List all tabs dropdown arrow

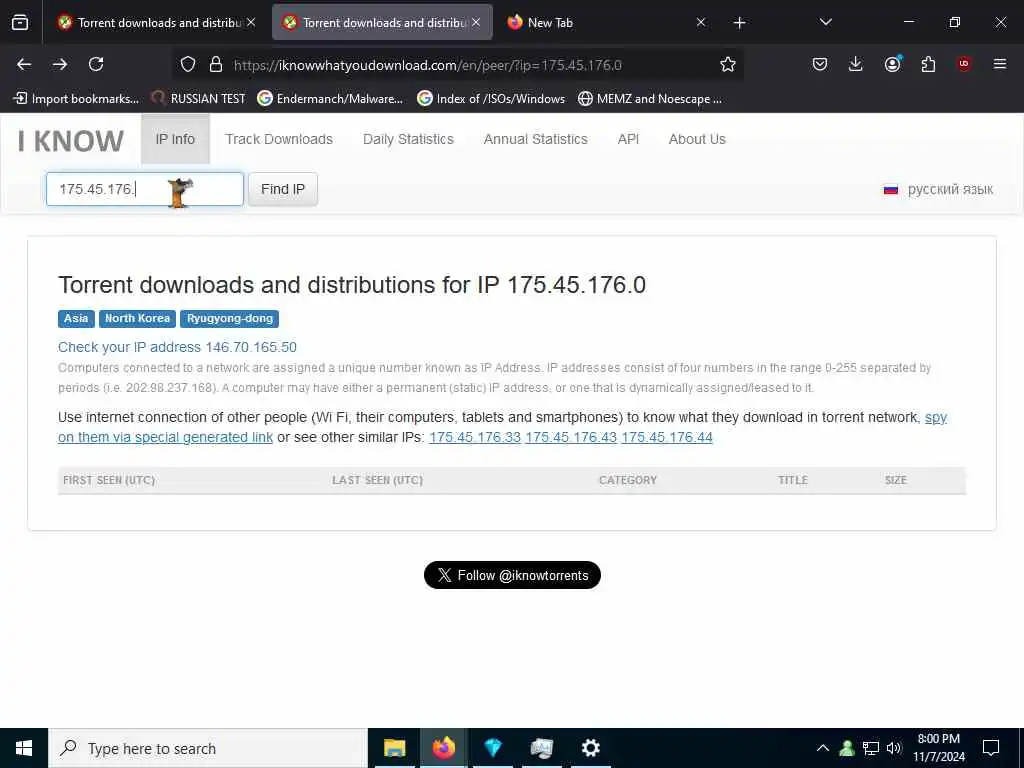tap(825, 22)
